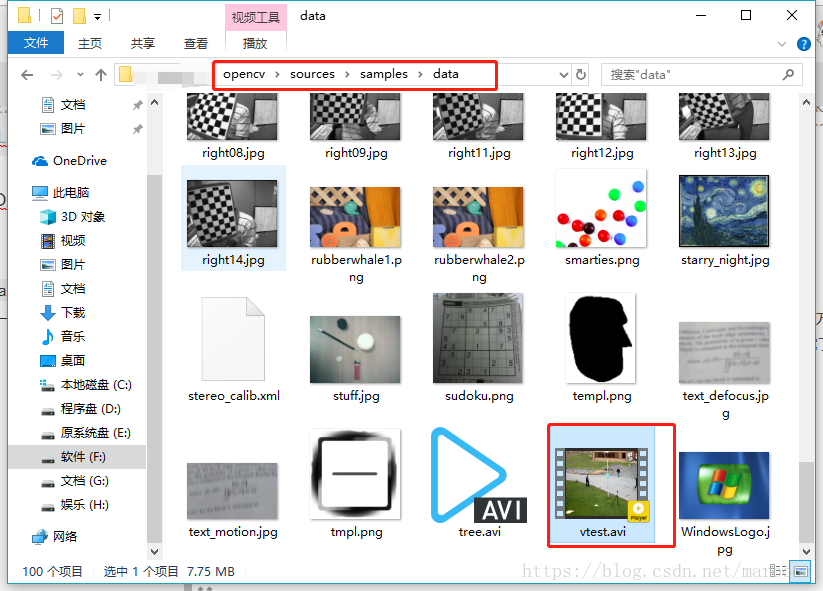Click navigation pane scrollbar up arrow
The width and height of the screenshot is (823, 591).
[x=154, y=103]
